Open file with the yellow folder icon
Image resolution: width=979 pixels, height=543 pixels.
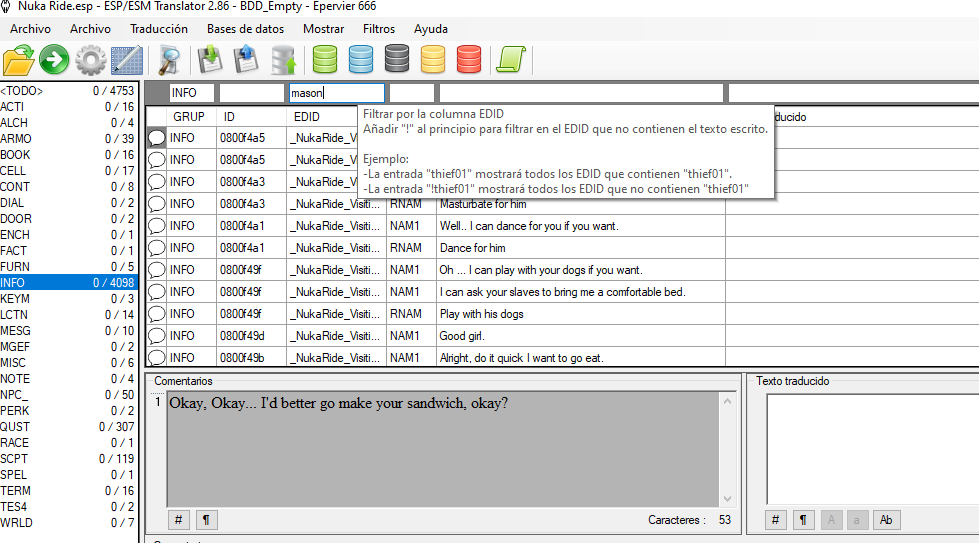coord(18,60)
